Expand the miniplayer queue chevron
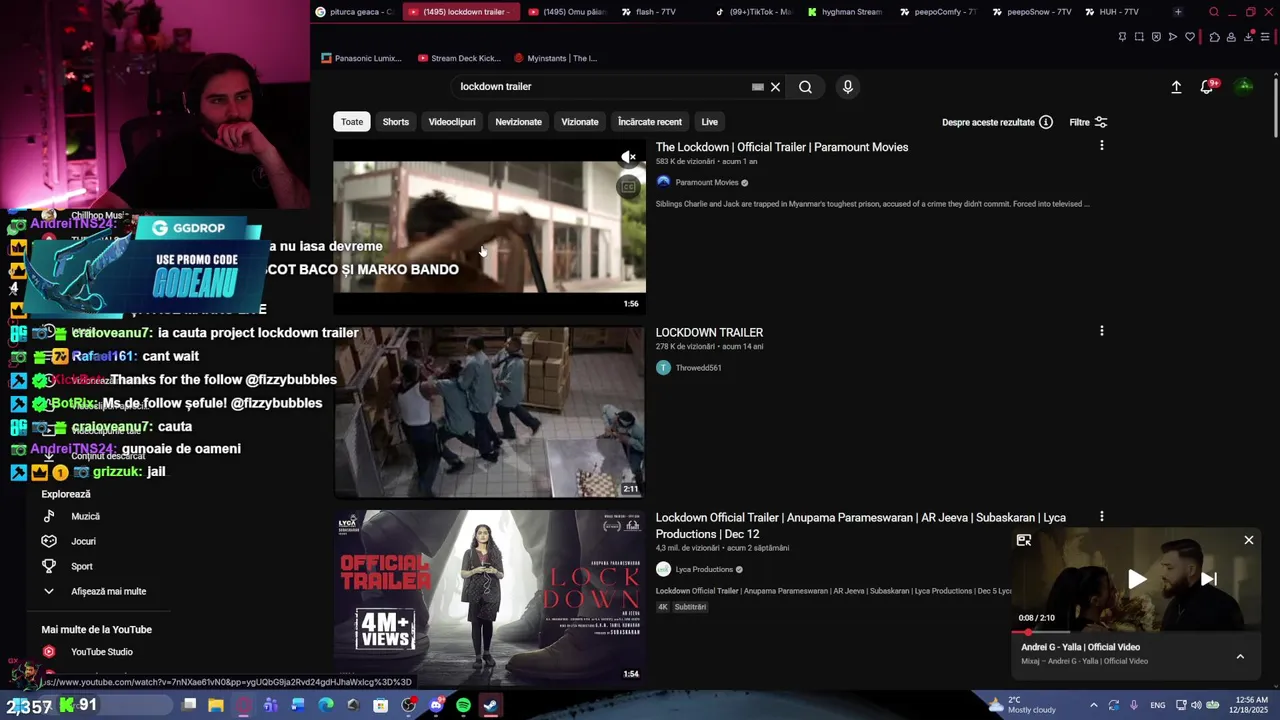The image size is (1280, 720). [1240, 657]
